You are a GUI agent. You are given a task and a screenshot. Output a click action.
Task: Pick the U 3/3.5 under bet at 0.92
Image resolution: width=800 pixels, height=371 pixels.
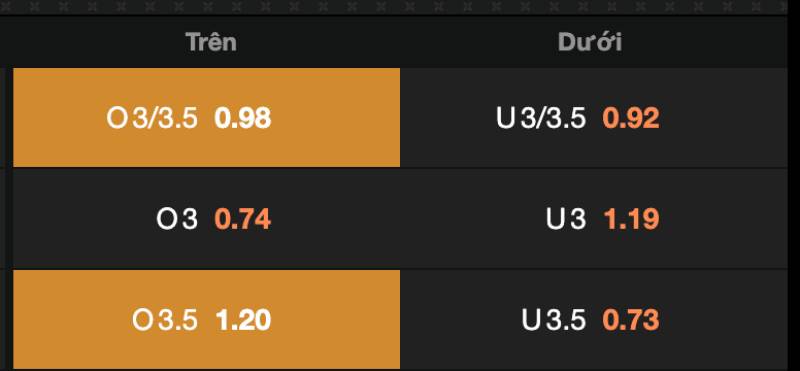(x=594, y=117)
